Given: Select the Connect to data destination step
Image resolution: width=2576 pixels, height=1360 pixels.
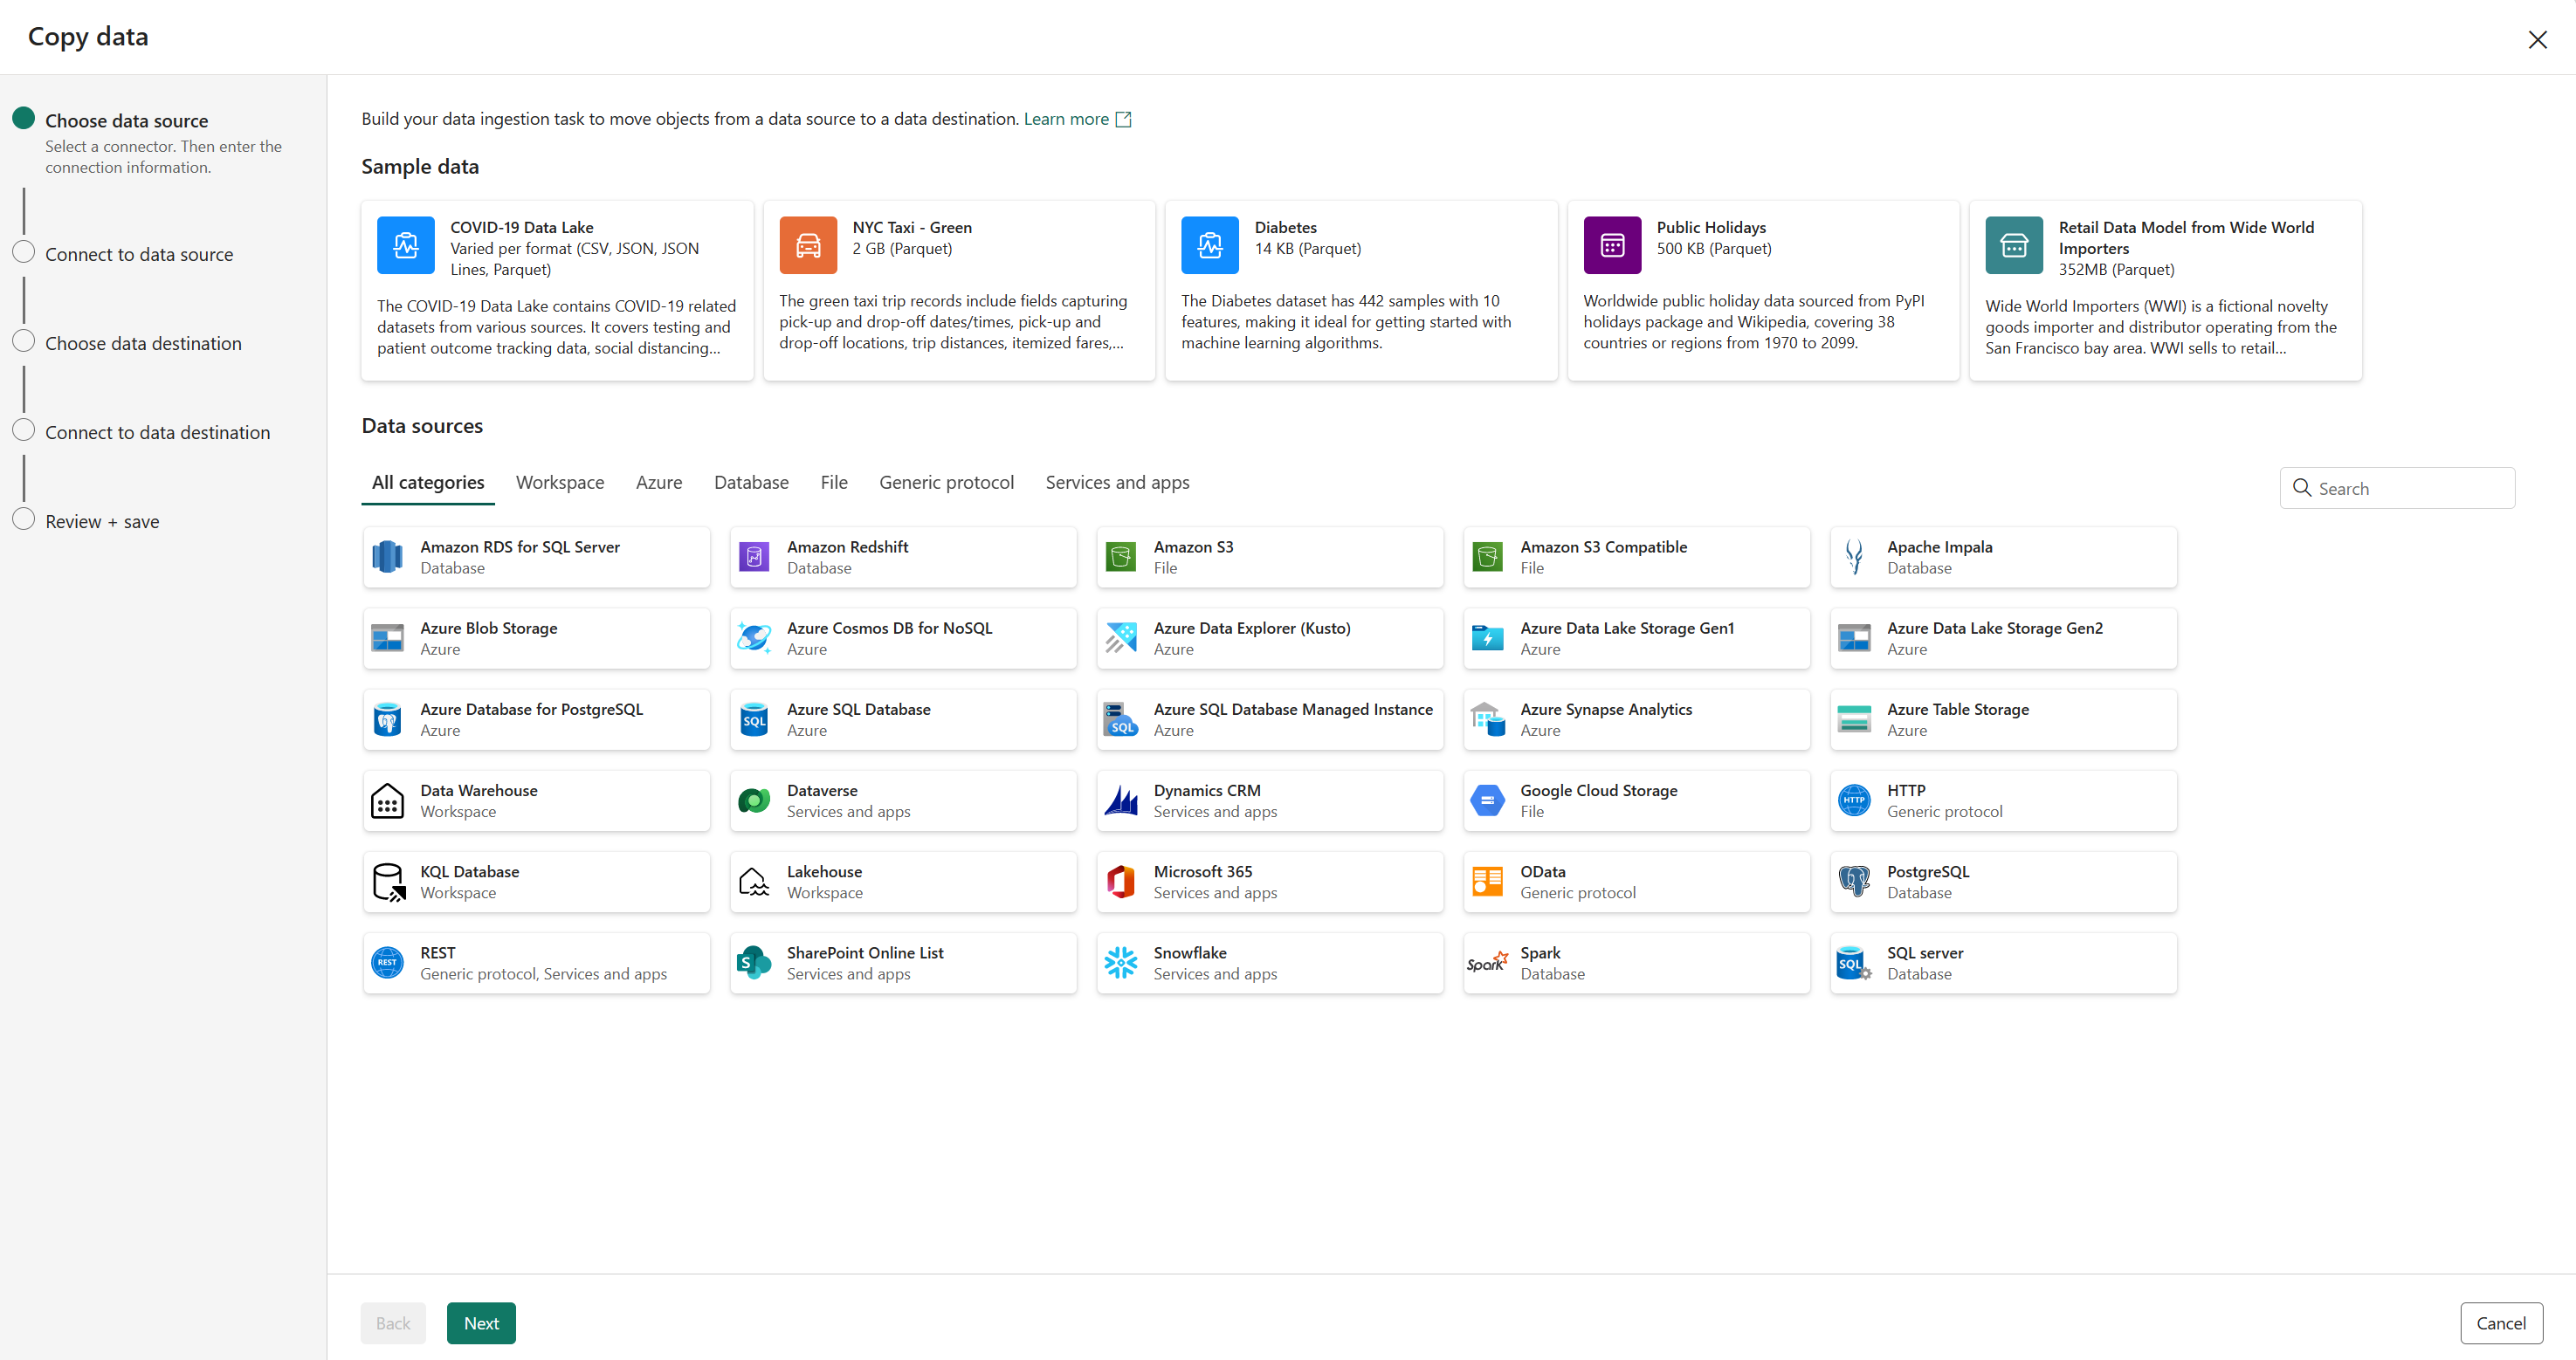Looking at the screenshot, I should (156, 430).
